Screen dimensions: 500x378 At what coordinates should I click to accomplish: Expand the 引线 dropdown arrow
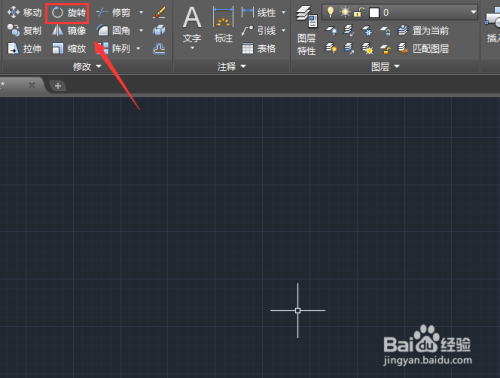point(283,31)
